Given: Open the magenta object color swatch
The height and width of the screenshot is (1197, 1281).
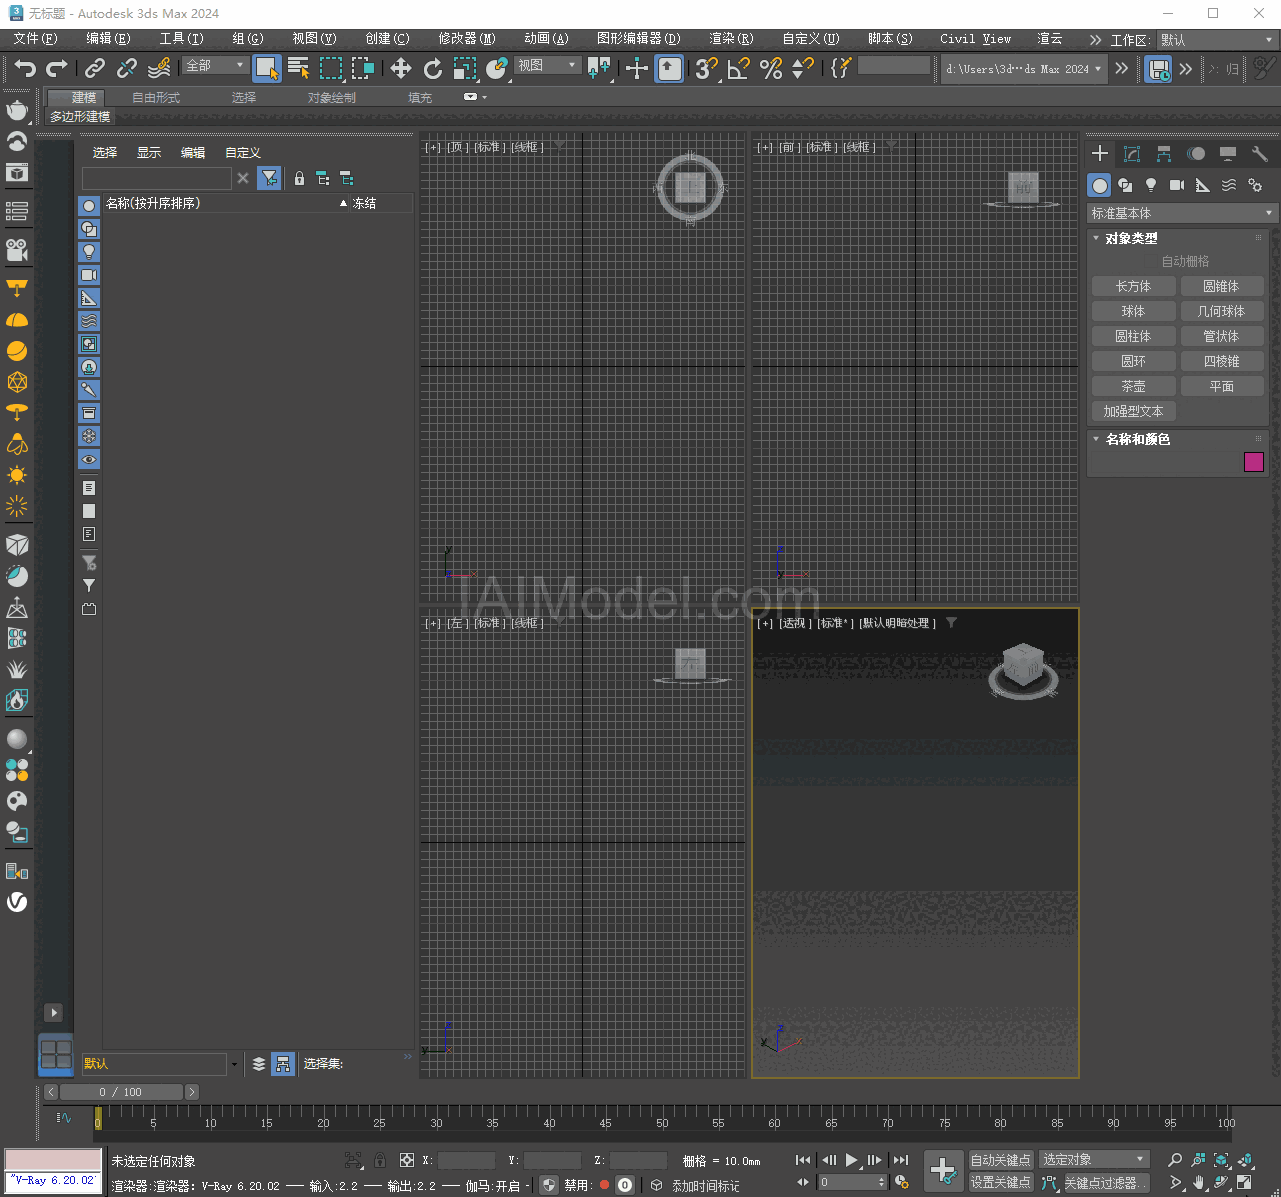Looking at the screenshot, I should (1254, 461).
